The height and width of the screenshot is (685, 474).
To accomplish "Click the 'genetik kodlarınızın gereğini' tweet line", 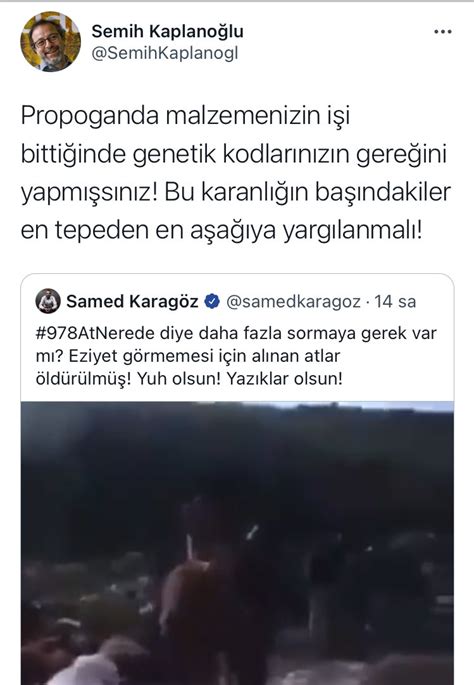I will pyautogui.click(x=289, y=155).
